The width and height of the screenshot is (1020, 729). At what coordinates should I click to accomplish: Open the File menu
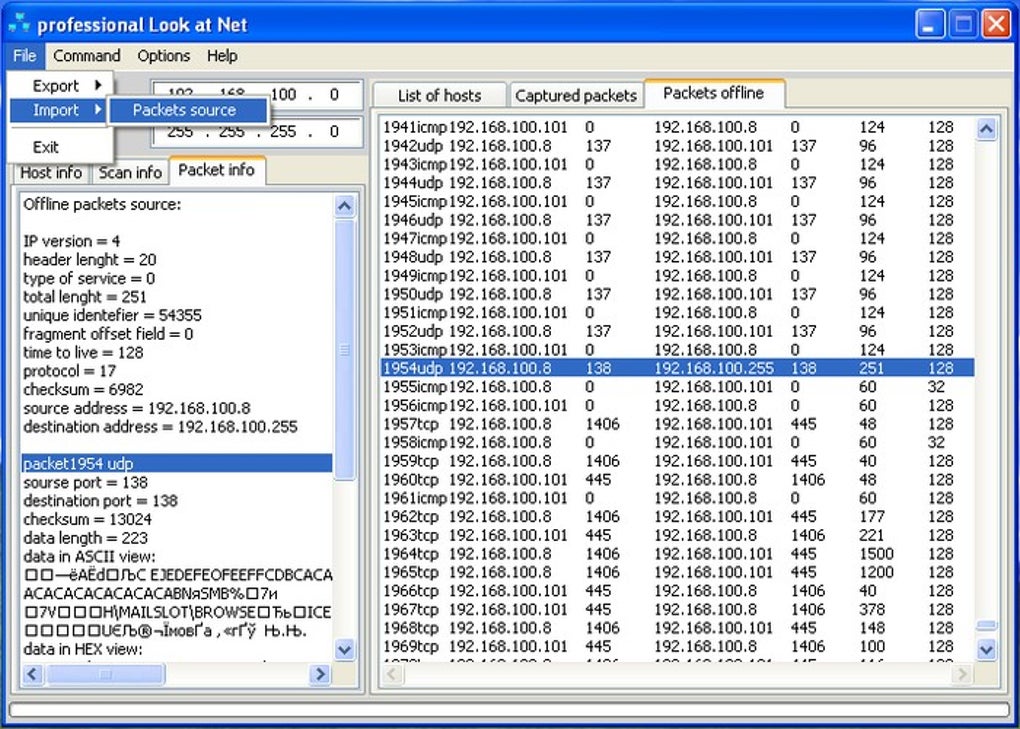click(x=23, y=56)
